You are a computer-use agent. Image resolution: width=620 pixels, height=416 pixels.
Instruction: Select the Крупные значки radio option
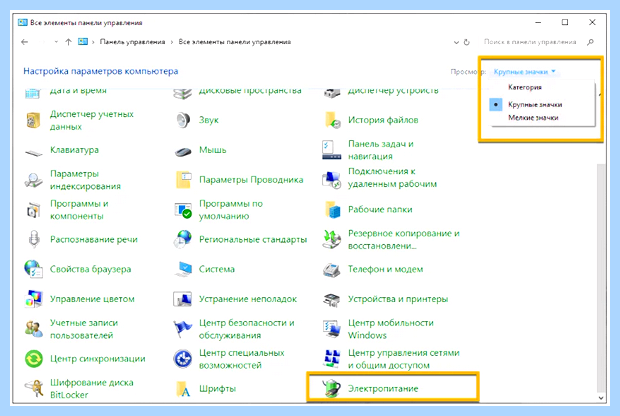(x=496, y=104)
